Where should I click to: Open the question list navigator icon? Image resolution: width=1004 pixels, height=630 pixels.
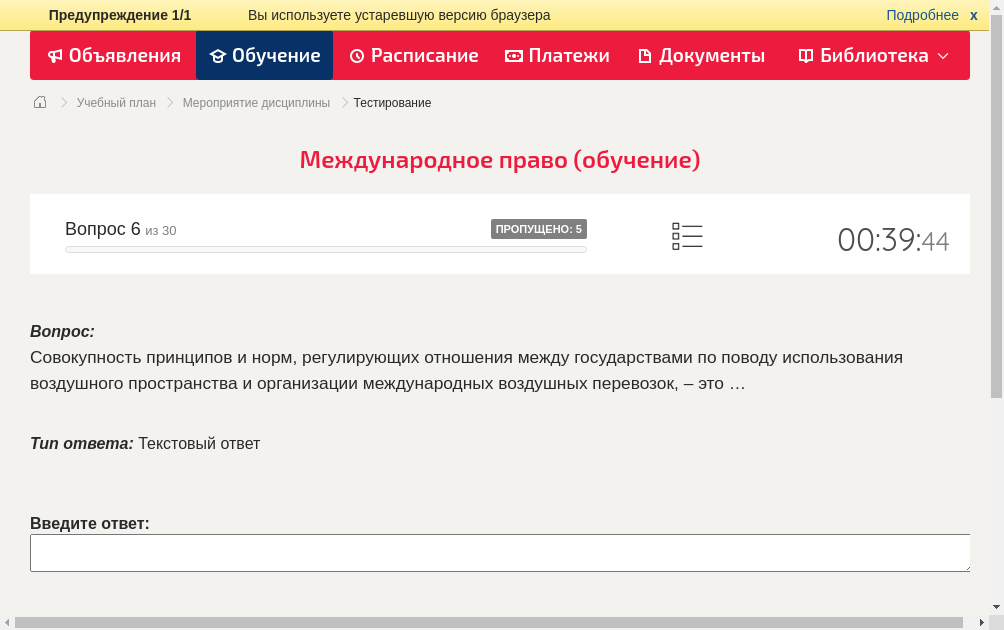(x=687, y=235)
